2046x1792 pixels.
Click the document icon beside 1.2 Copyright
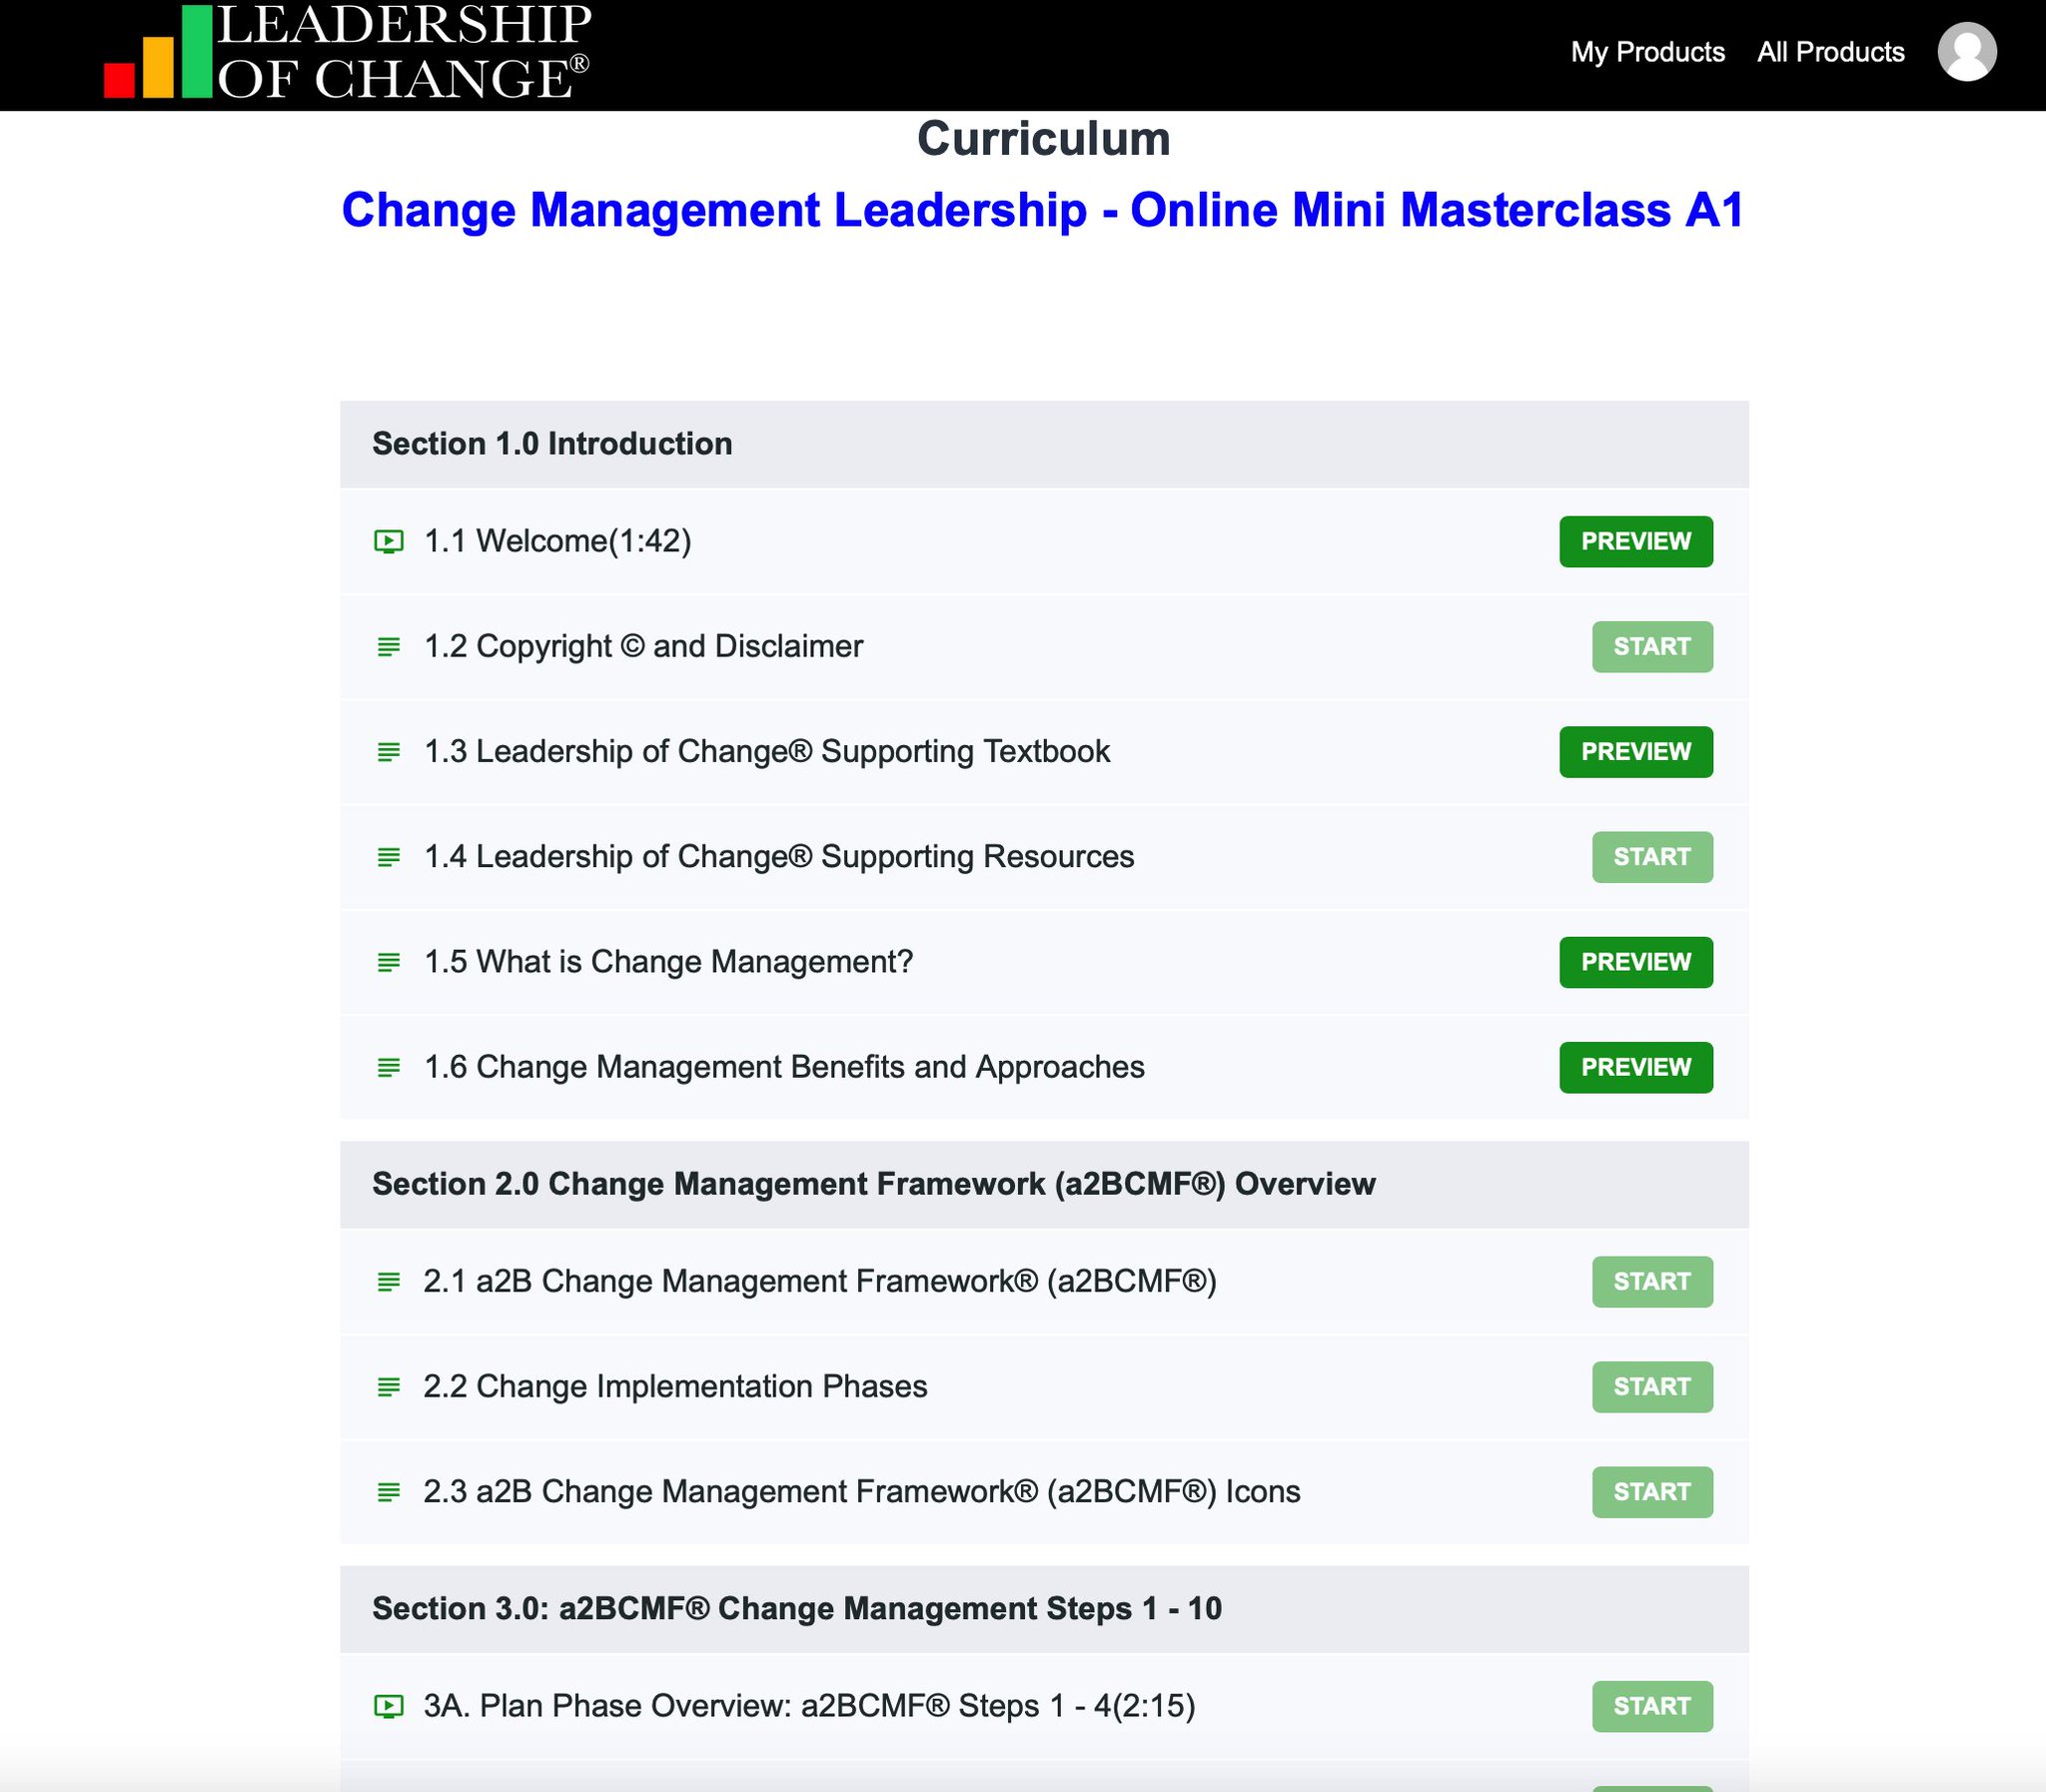point(389,646)
